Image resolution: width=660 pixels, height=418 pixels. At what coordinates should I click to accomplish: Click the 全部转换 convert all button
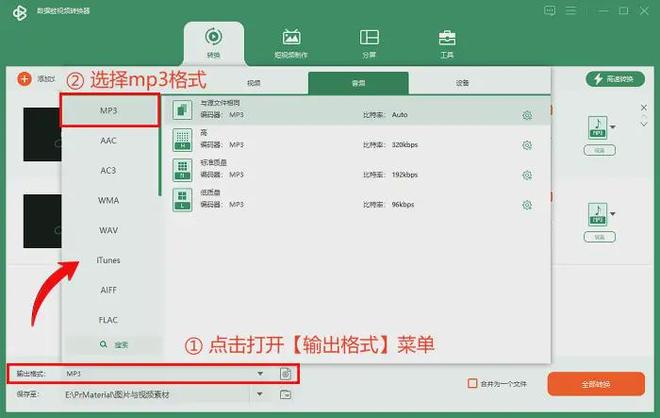coord(596,384)
